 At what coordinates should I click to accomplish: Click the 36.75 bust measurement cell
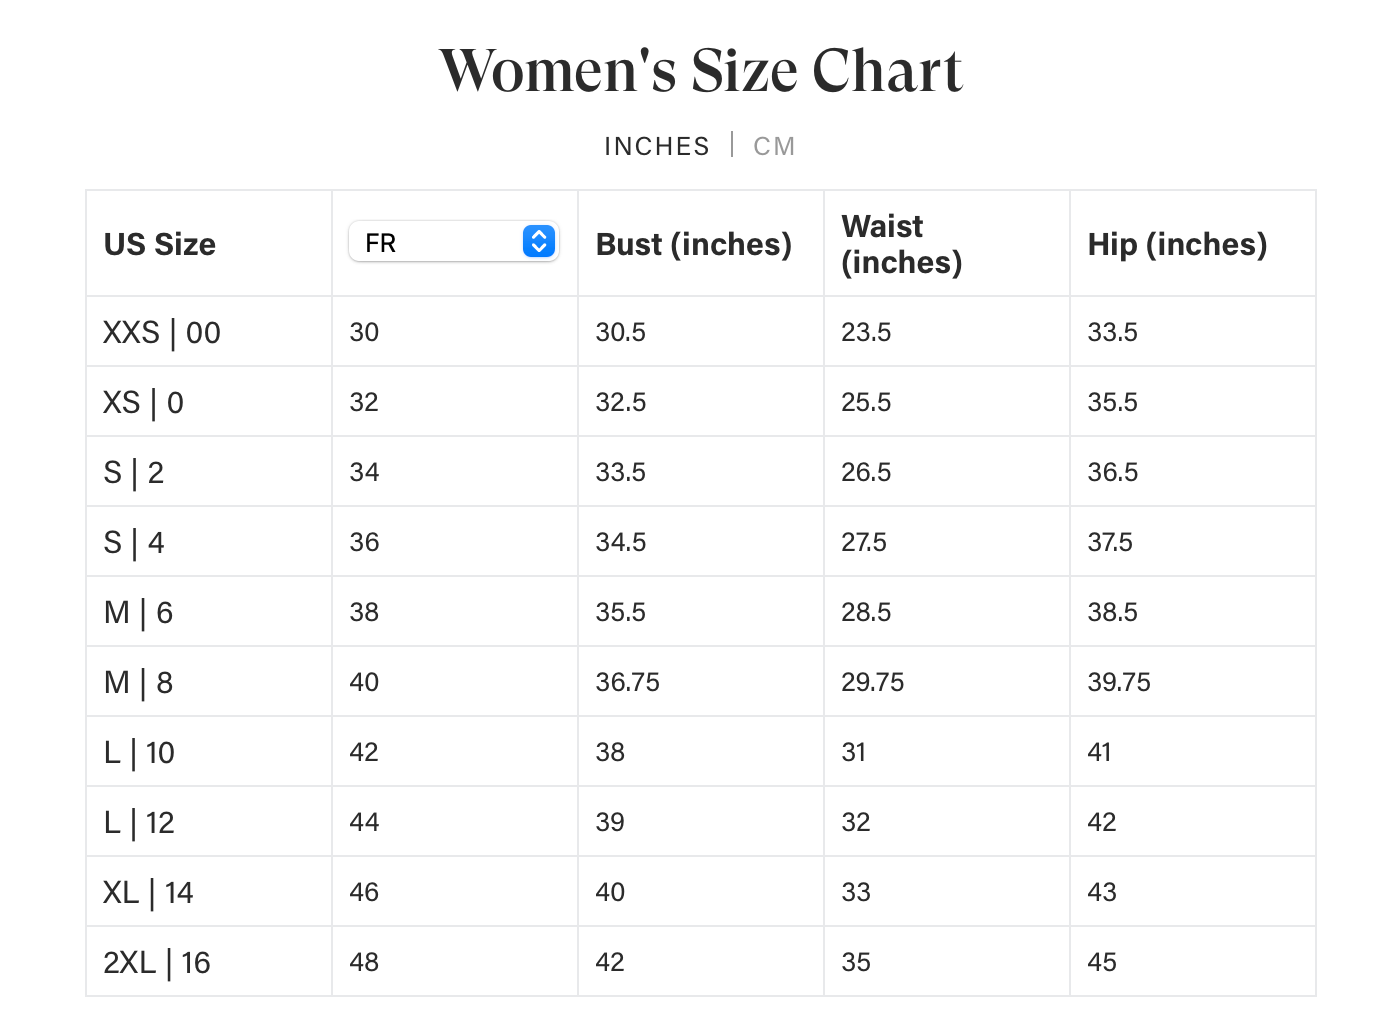point(628,682)
